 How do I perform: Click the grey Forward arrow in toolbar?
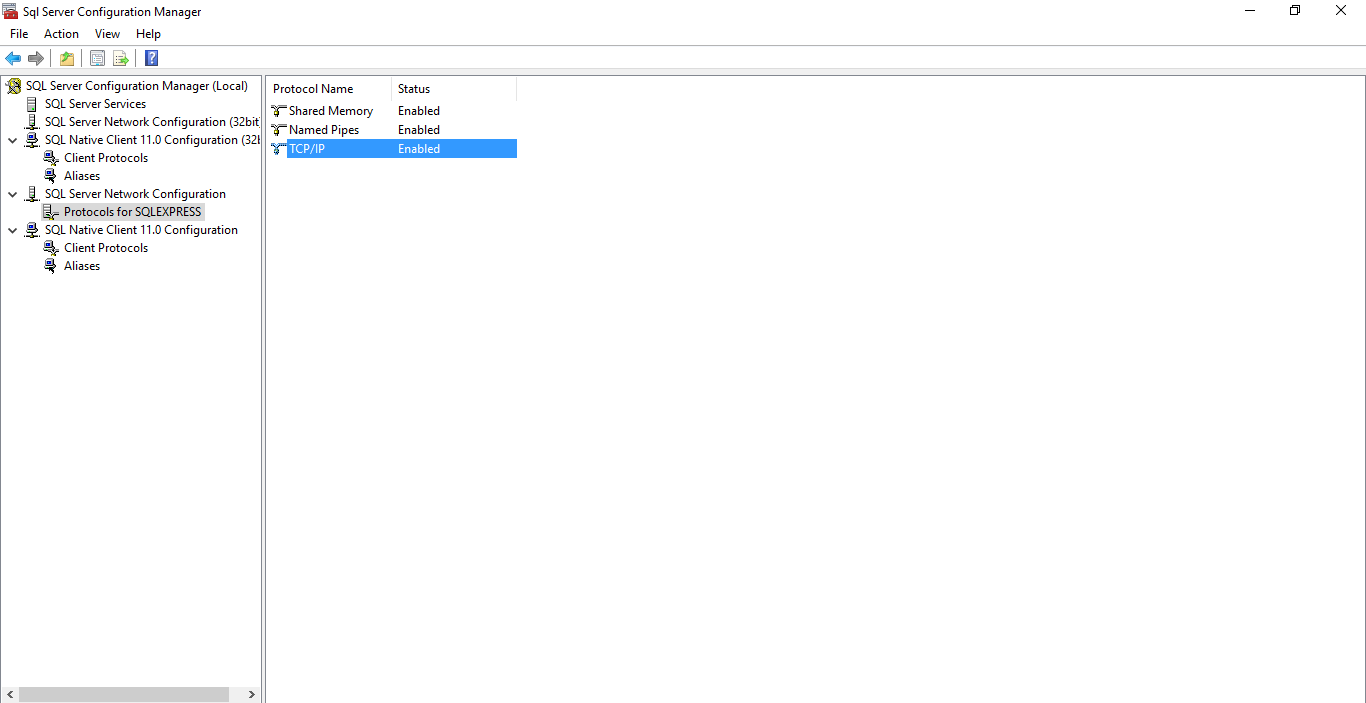coord(36,58)
